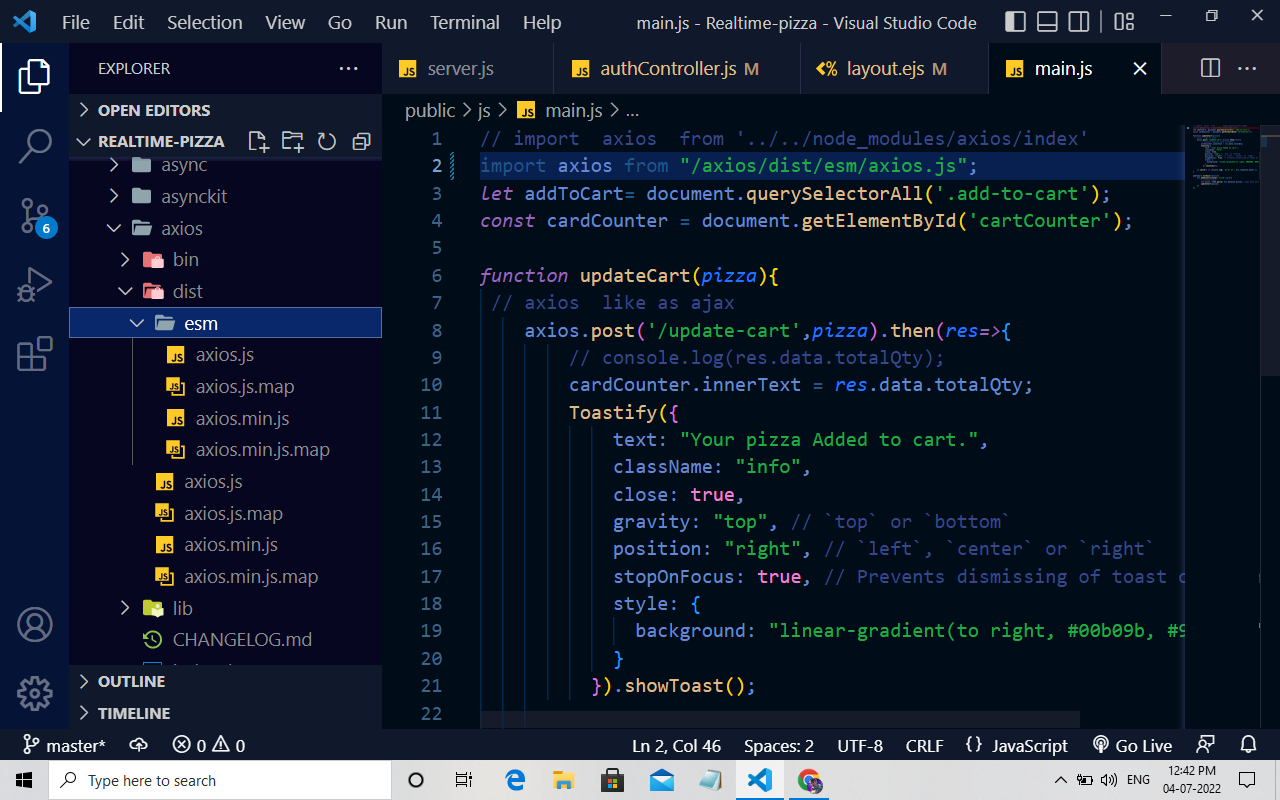Toggle the bottom panel layout icon
This screenshot has width=1280, height=800.
pyautogui.click(x=1047, y=22)
